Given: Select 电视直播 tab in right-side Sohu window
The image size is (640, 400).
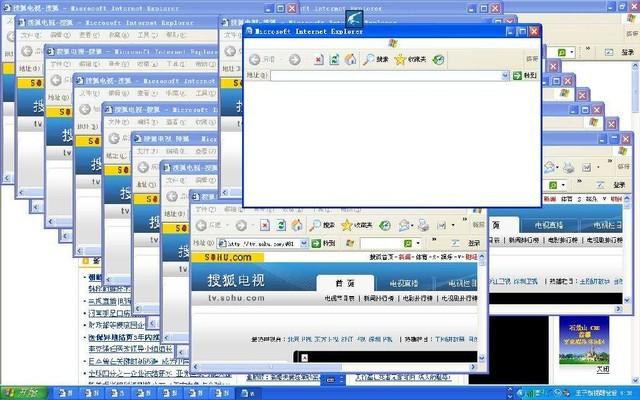Looking at the screenshot, I should pyautogui.click(x=549, y=225).
